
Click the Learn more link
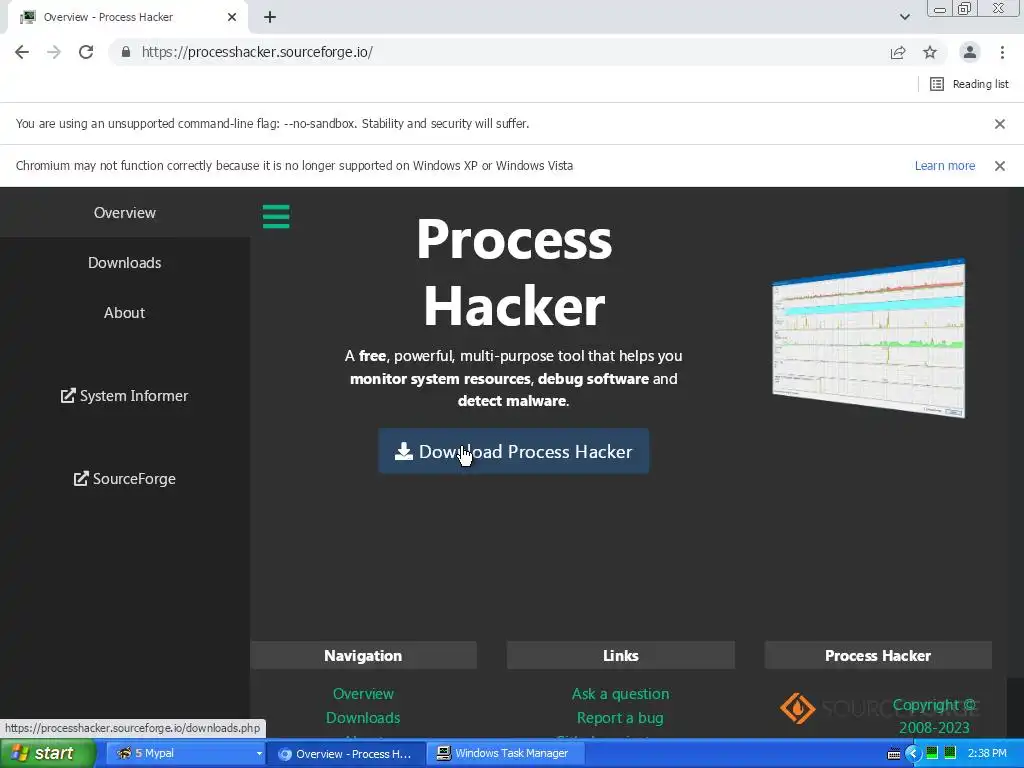tap(945, 166)
